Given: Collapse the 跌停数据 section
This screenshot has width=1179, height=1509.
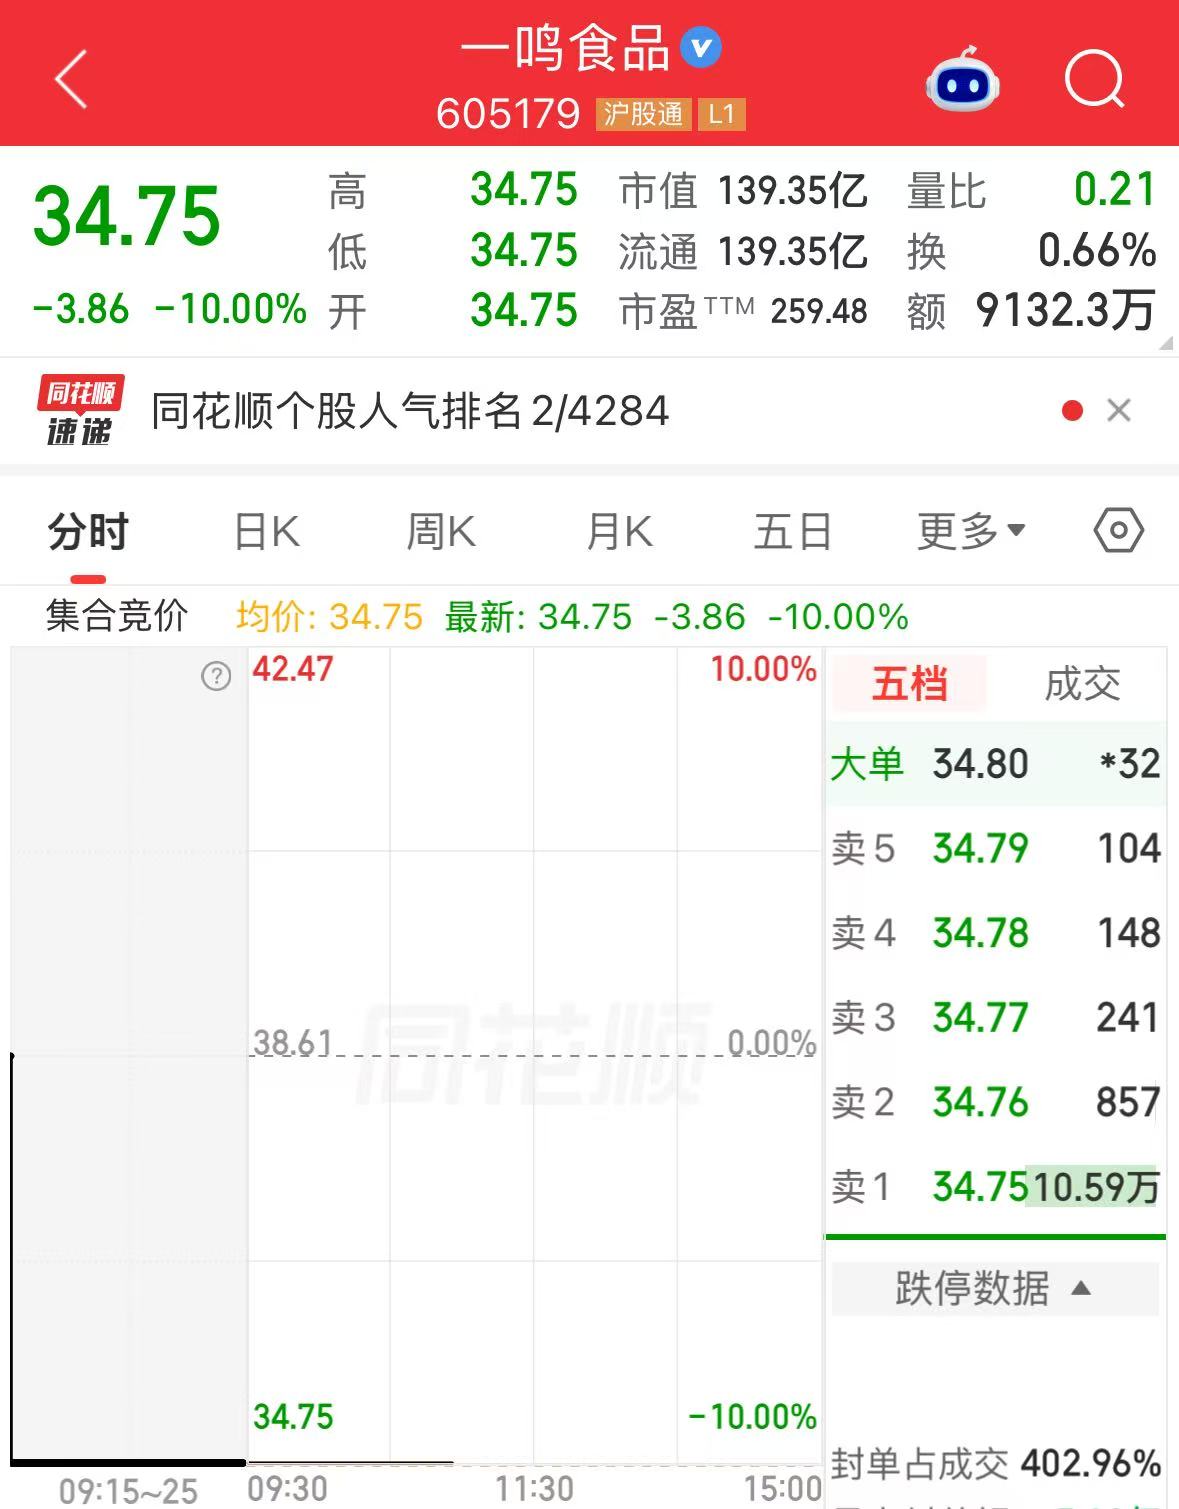Looking at the screenshot, I should click(x=995, y=1288).
